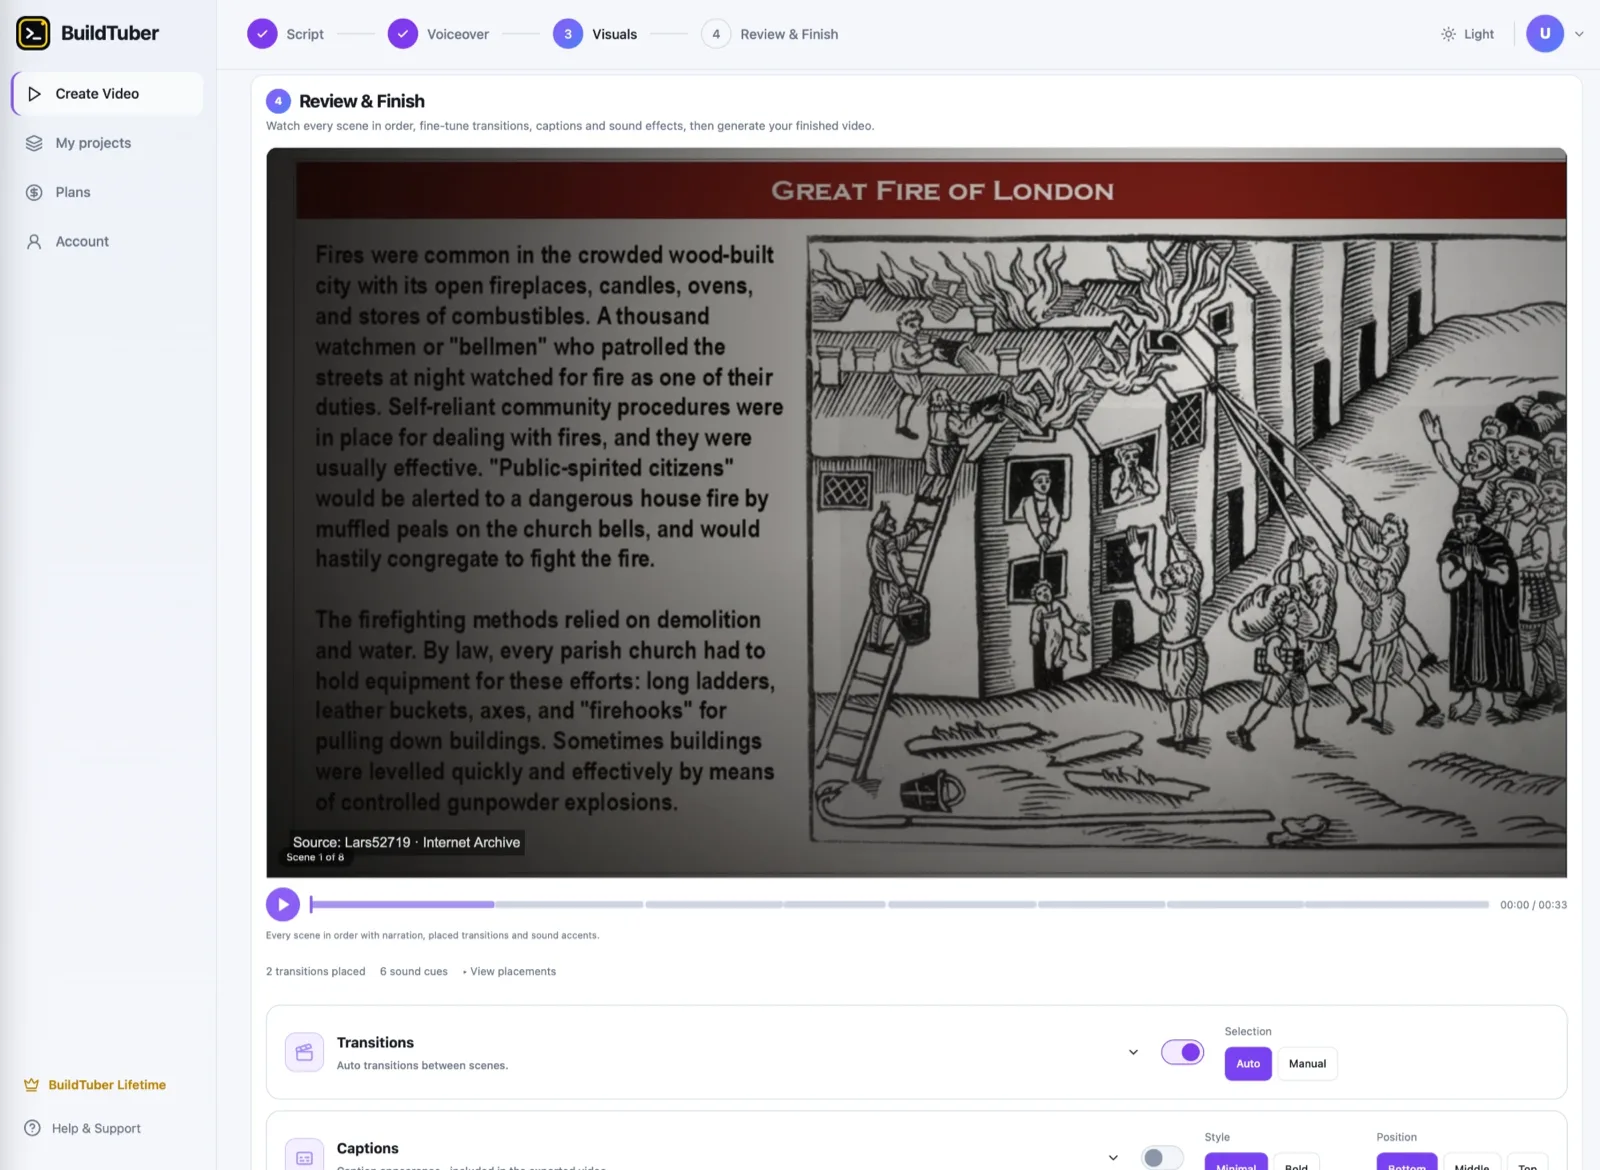Screen dimensions: 1600x1170
Task: Click BuildTuber Lifetime link
Action: [x=95, y=1085]
